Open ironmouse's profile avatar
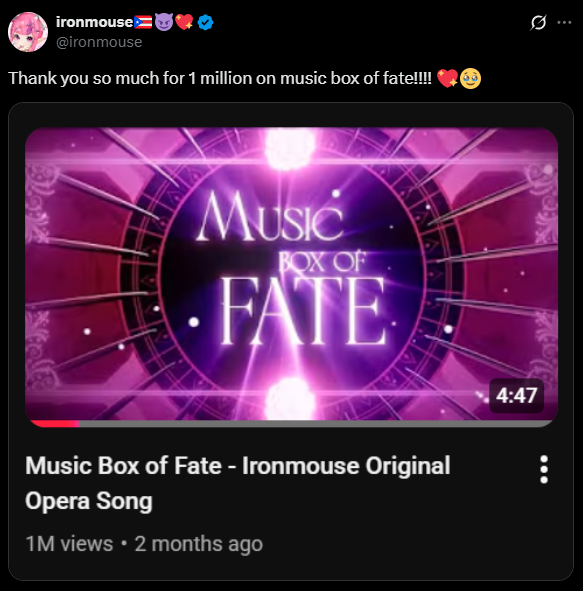The width and height of the screenshot is (583, 591). tap(28, 32)
